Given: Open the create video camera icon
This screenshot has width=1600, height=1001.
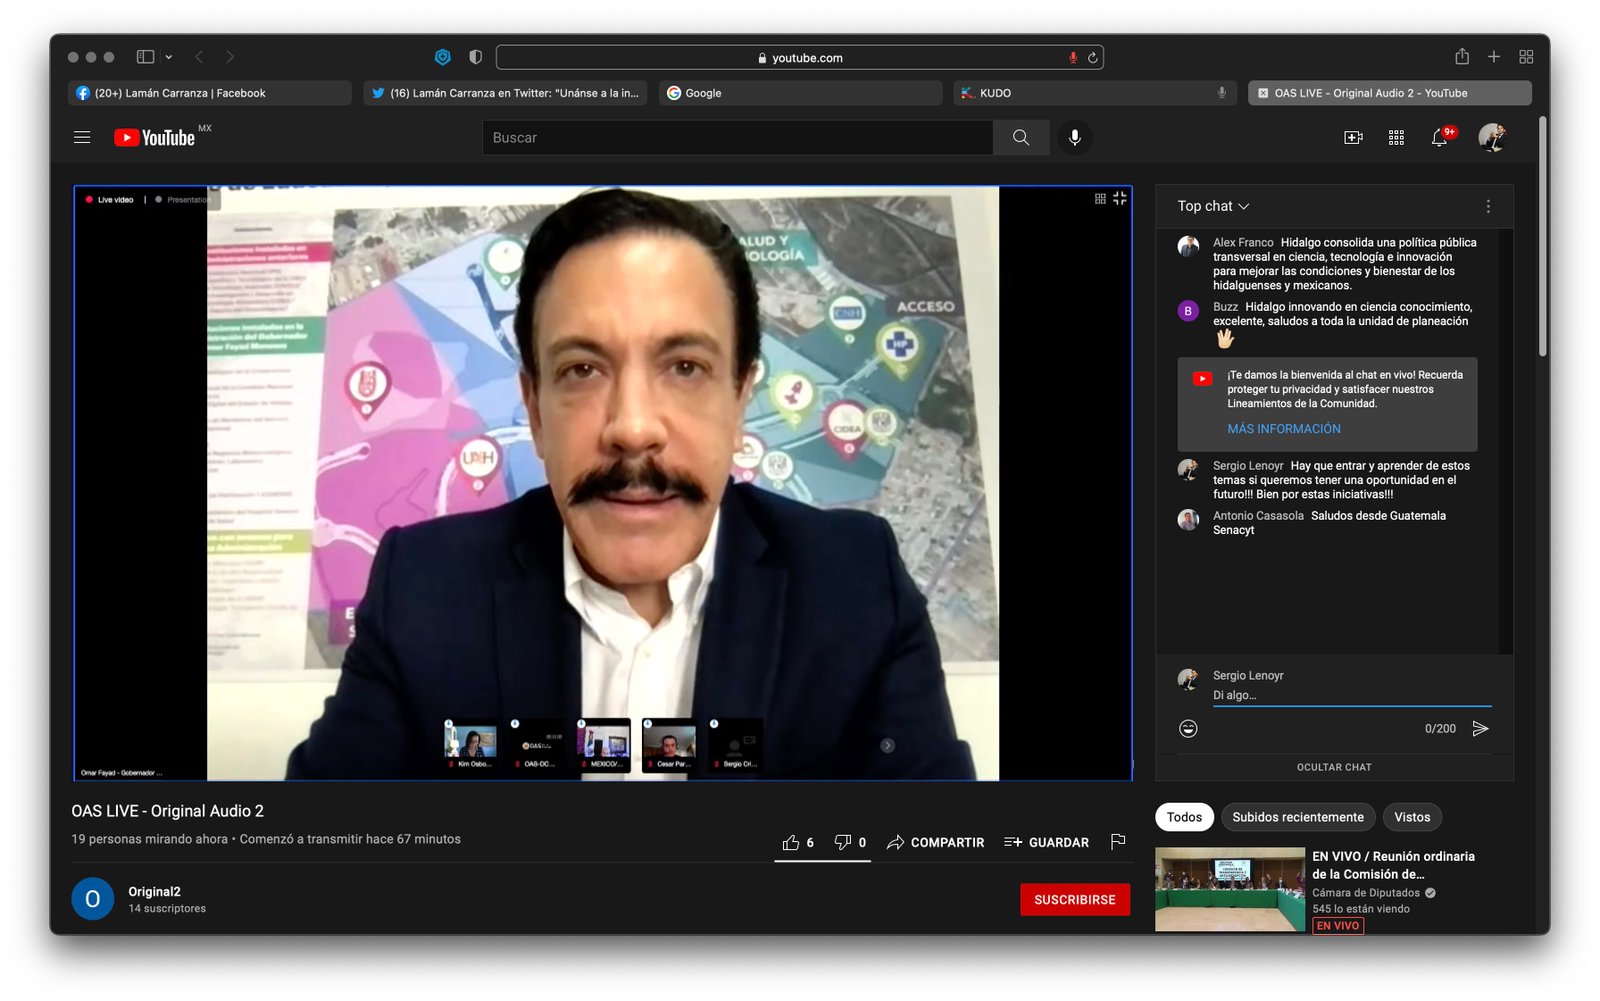Looking at the screenshot, I should [x=1352, y=138].
